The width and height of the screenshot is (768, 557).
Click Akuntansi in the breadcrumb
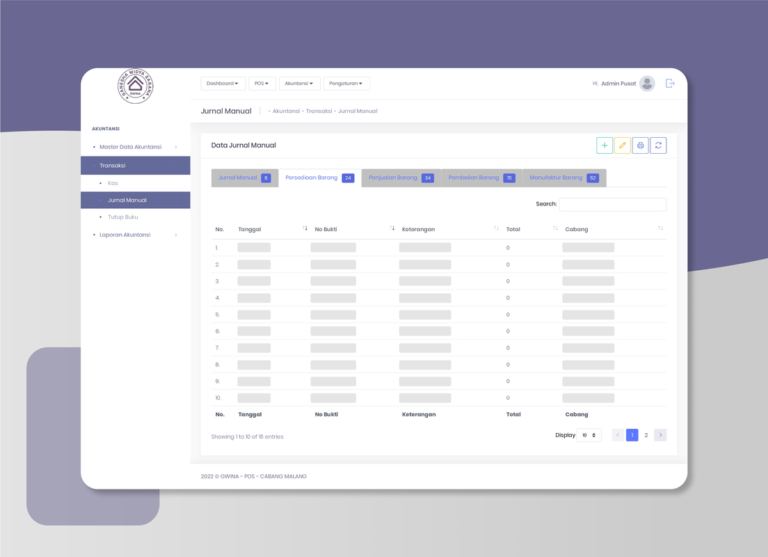[x=286, y=111]
